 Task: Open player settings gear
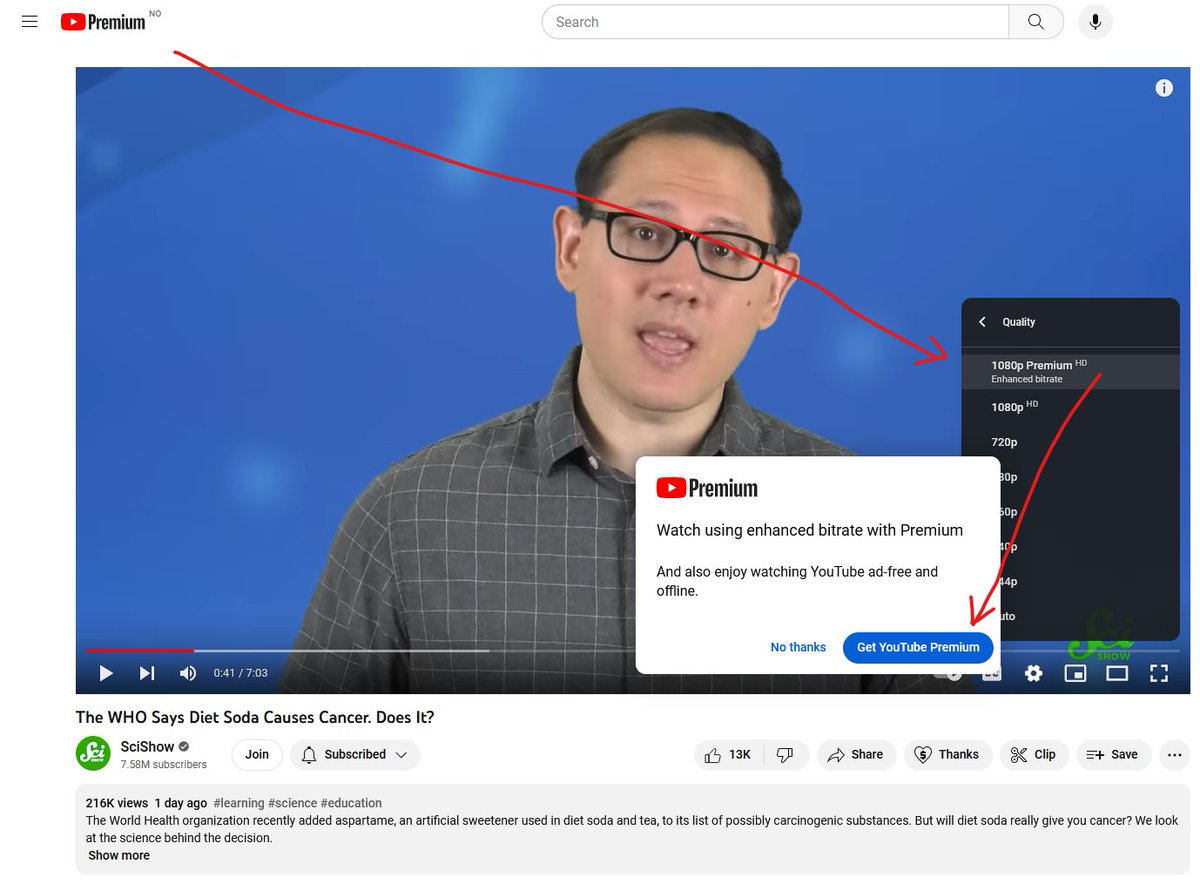pyautogui.click(x=1033, y=673)
